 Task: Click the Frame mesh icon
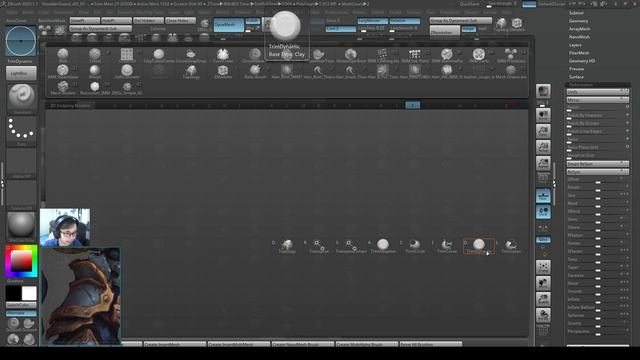tap(543, 267)
